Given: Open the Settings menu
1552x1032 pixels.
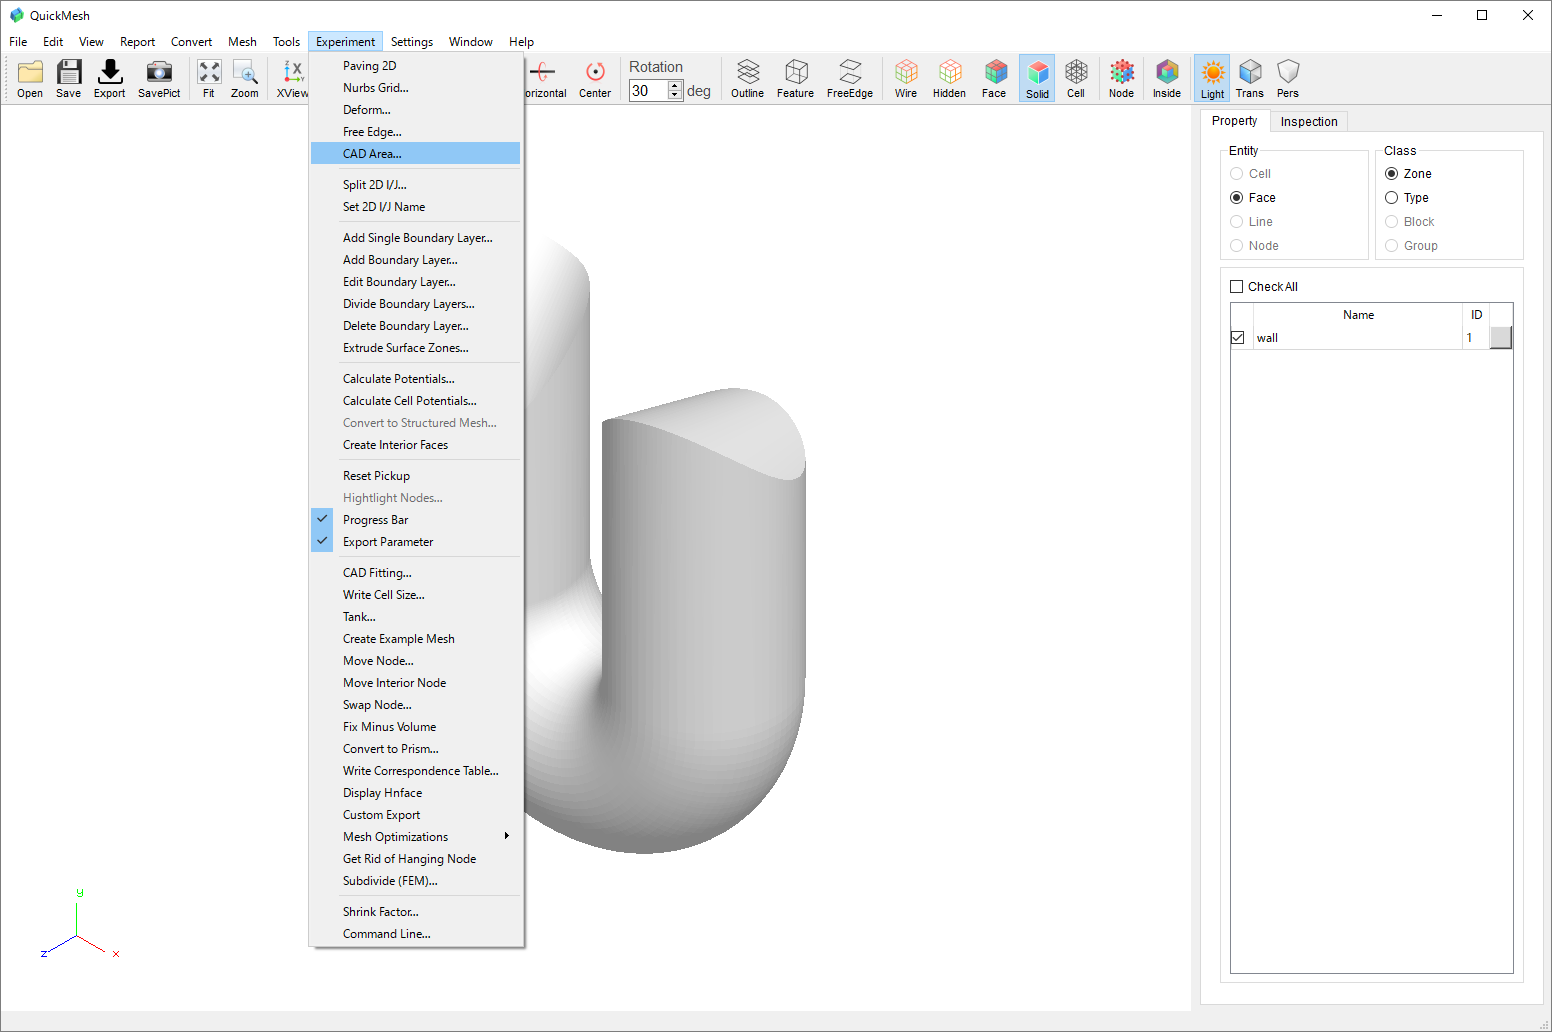Looking at the screenshot, I should click(x=412, y=42).
